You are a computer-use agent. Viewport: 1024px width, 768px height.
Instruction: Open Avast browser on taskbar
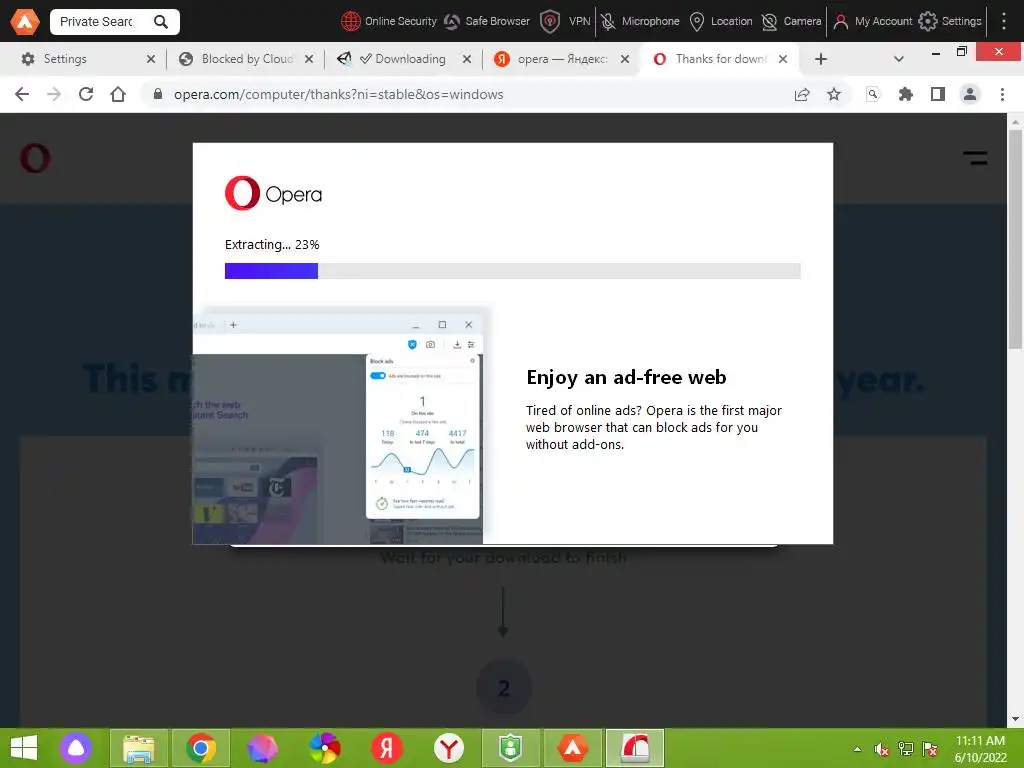[x=573, y=748]
